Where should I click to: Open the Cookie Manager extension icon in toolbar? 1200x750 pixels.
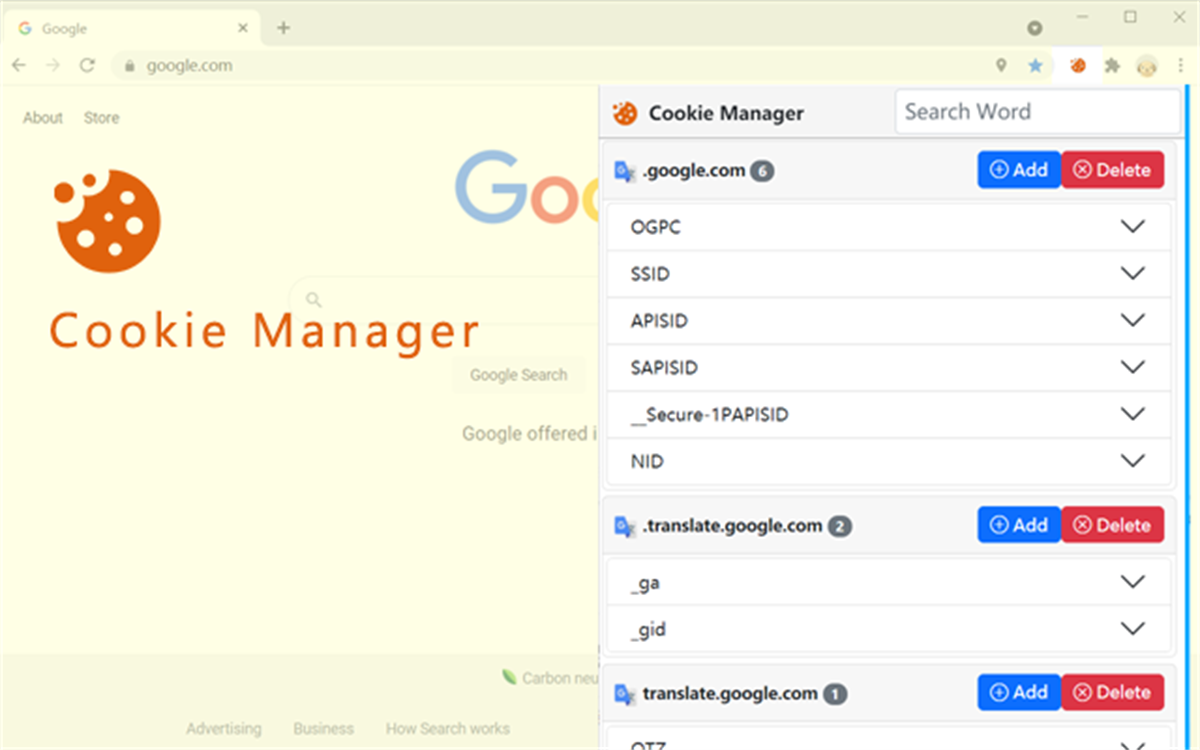coord(1078,66)
